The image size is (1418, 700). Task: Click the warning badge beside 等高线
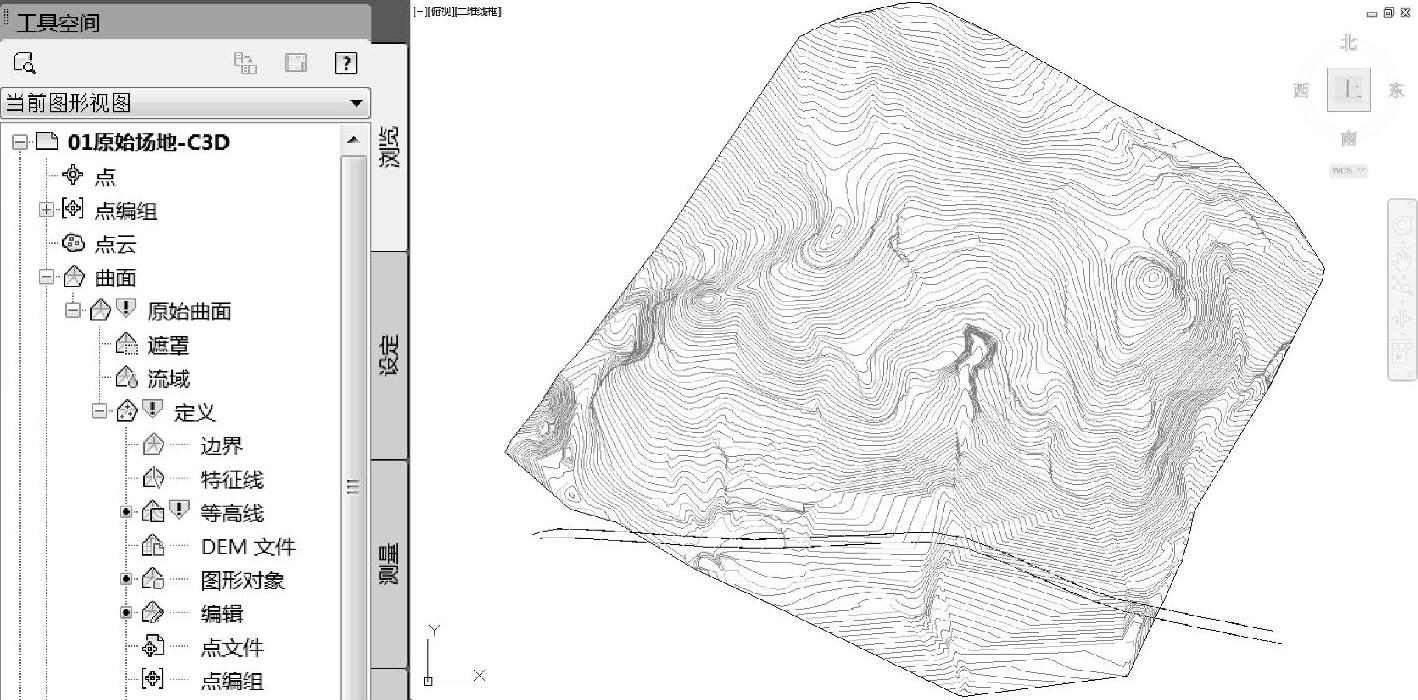point(179,510)
